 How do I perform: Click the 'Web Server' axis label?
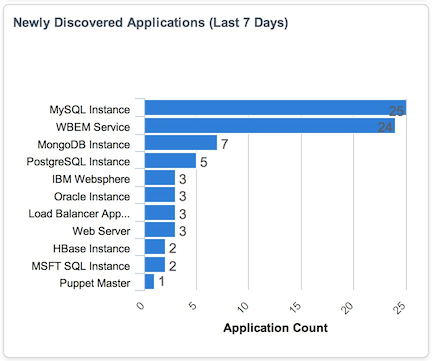[x=101, y=231]
